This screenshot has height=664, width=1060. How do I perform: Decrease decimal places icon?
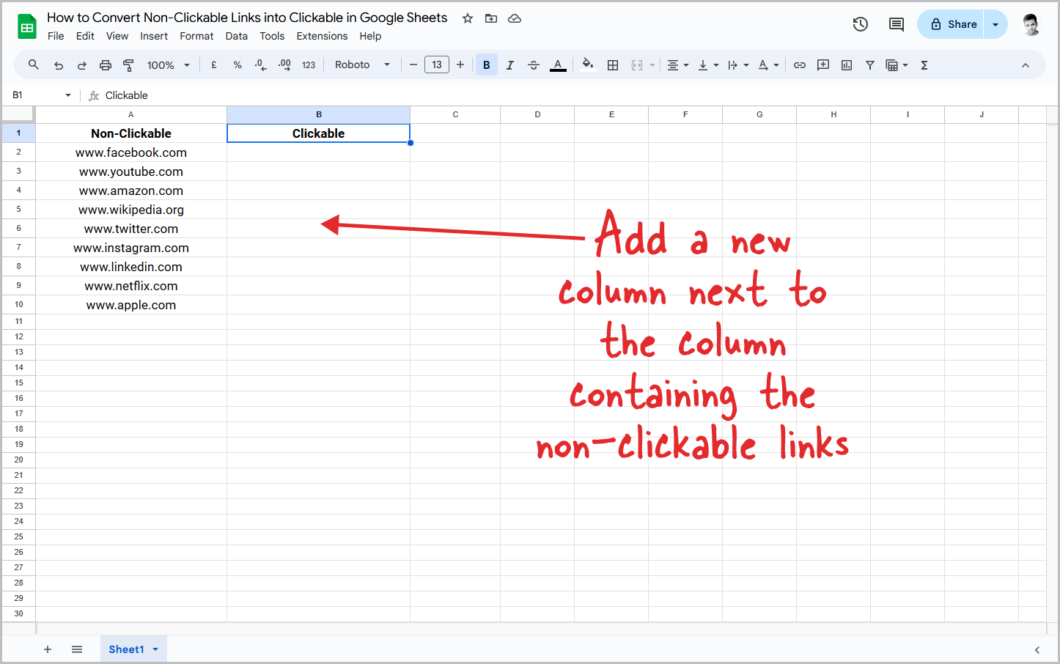[260, 65]
